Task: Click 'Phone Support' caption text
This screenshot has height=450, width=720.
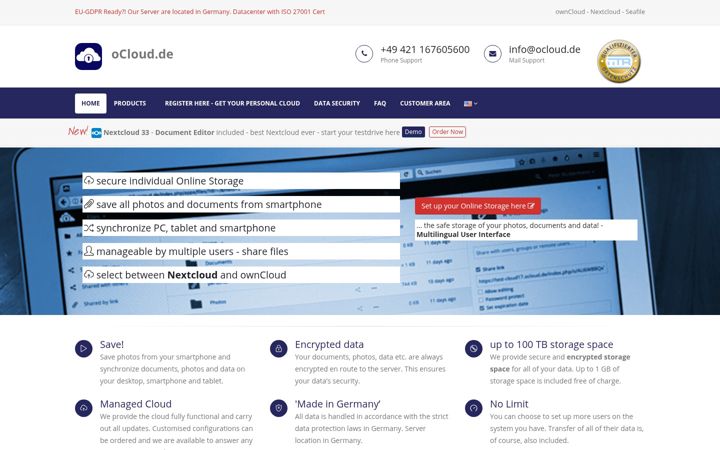Action: tap(401, 61)
